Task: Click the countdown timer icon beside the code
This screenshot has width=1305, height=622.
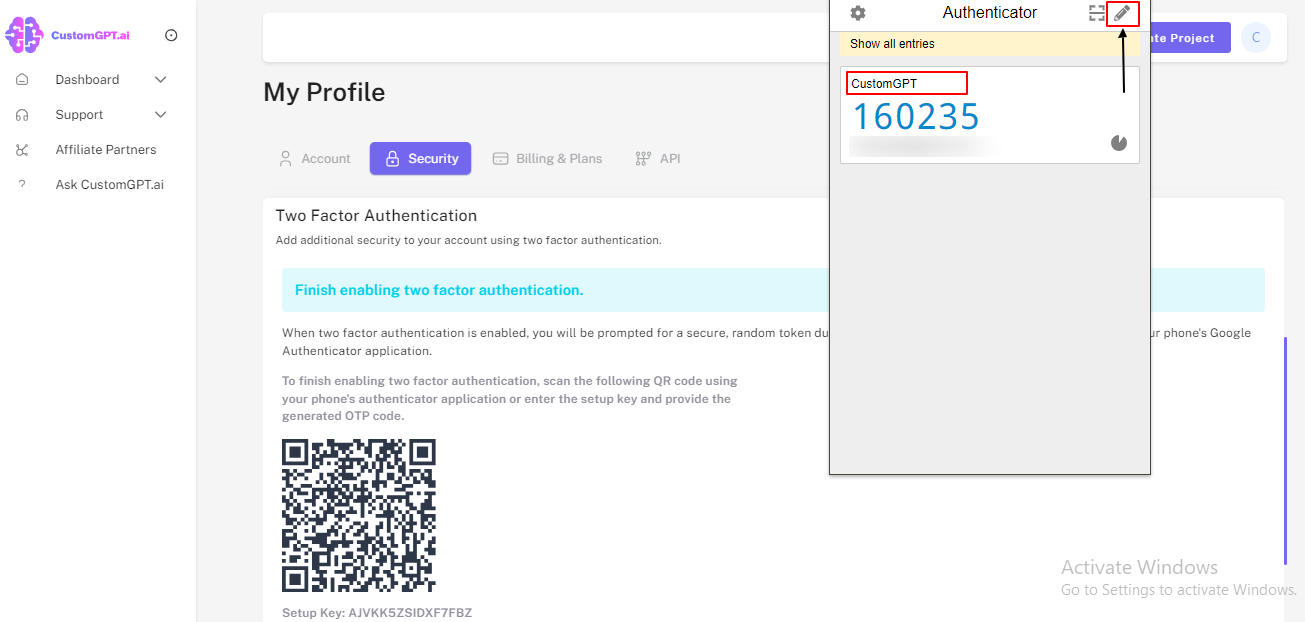Action: coord(1118,142)
